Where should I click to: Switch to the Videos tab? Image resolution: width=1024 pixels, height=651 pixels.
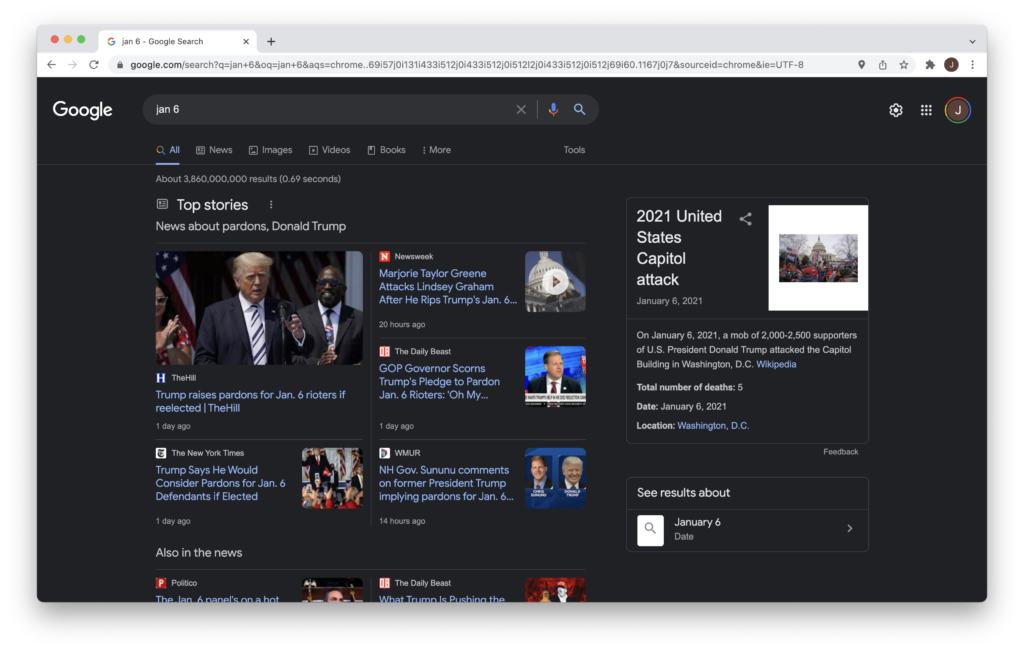[330, 150]
